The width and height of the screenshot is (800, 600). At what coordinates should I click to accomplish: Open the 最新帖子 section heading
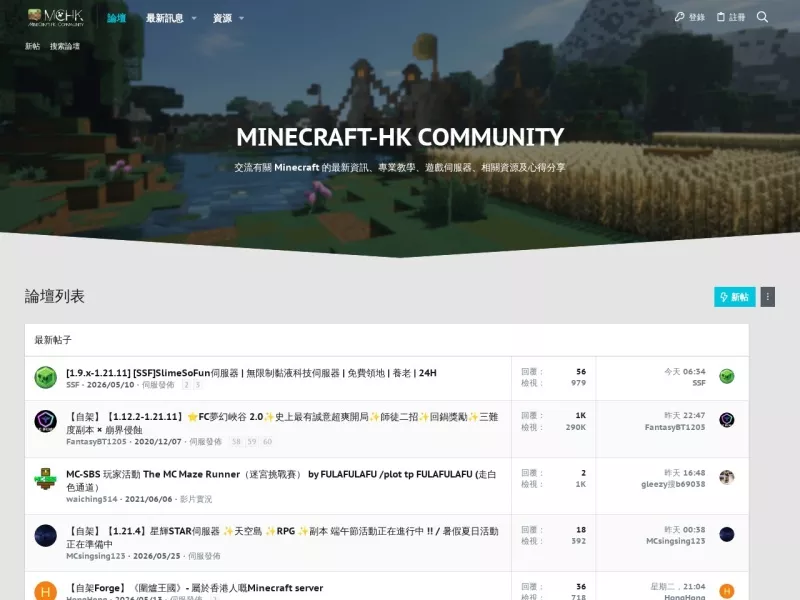coord(53,340)
